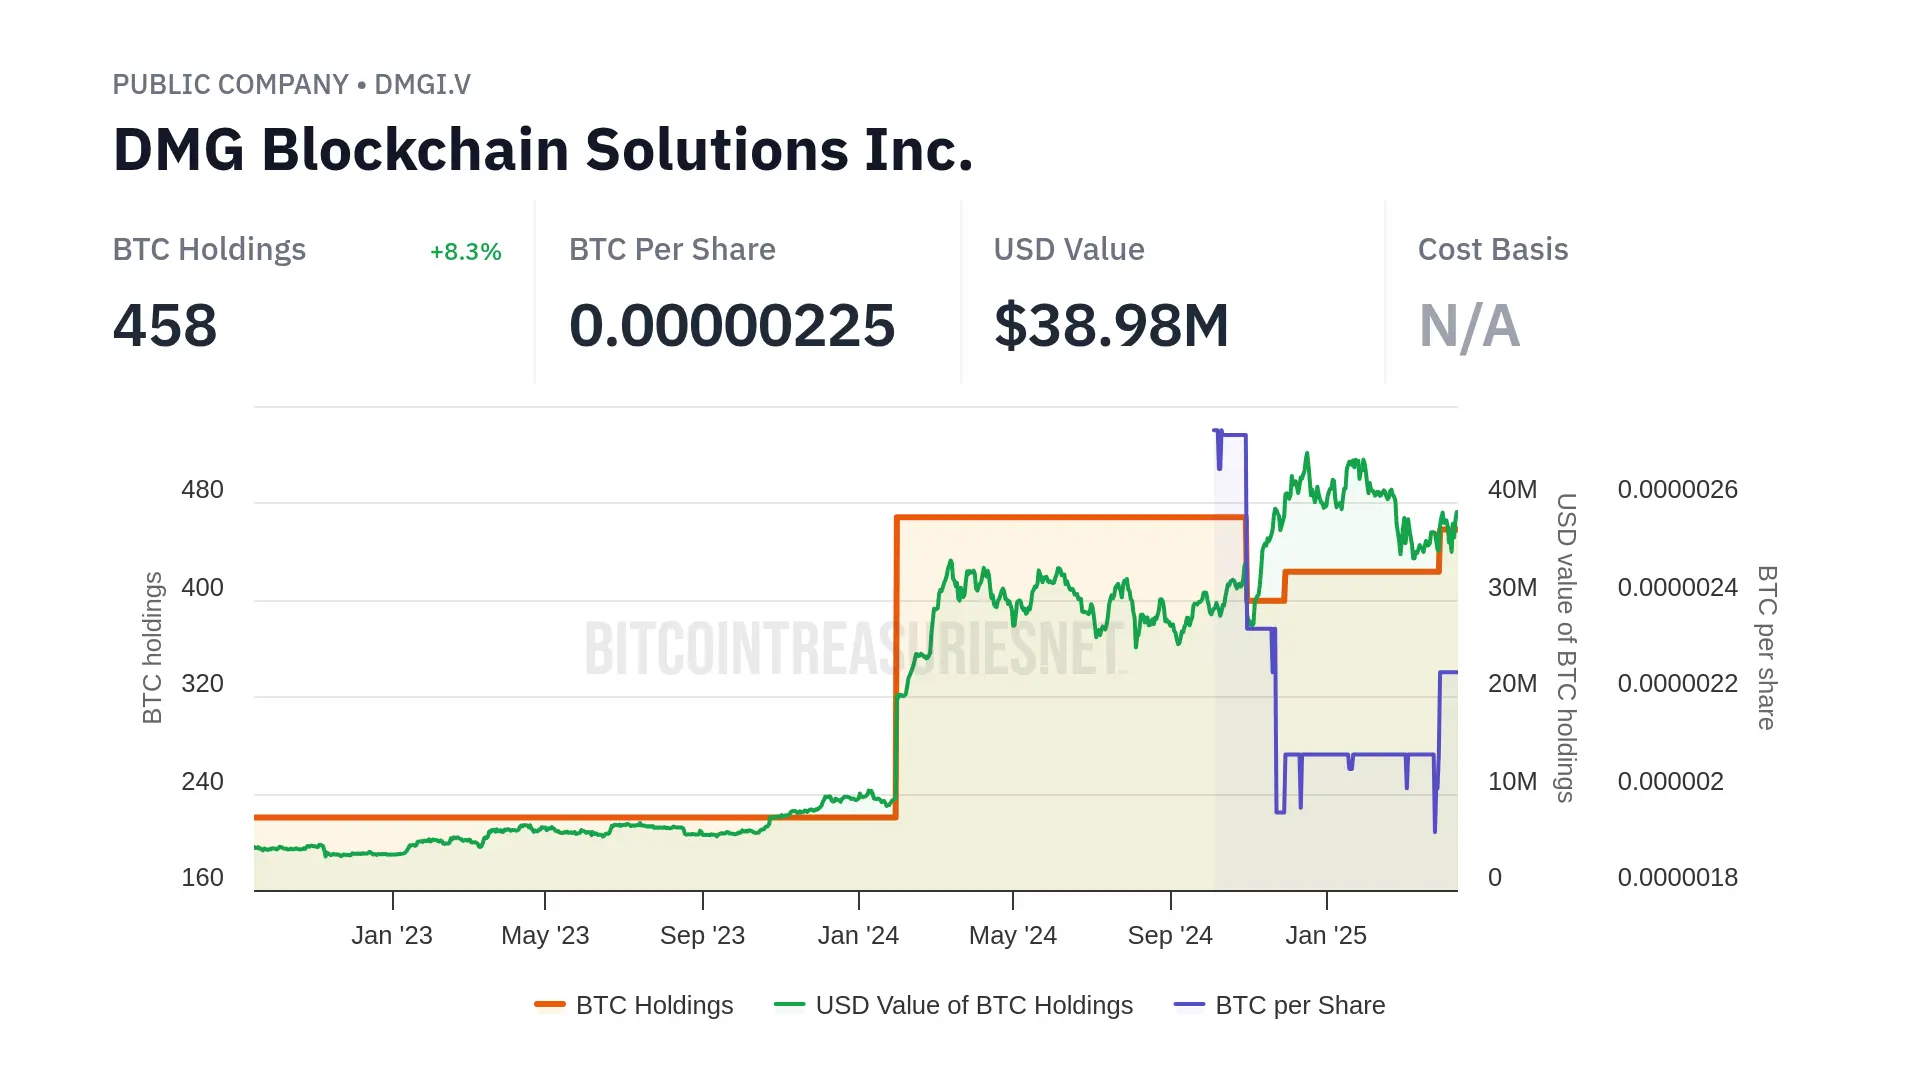Click the Sep '23 x-axis tick label
Image resolution: width=1920 pixels, height=1080 pixels.
point(702,935)
